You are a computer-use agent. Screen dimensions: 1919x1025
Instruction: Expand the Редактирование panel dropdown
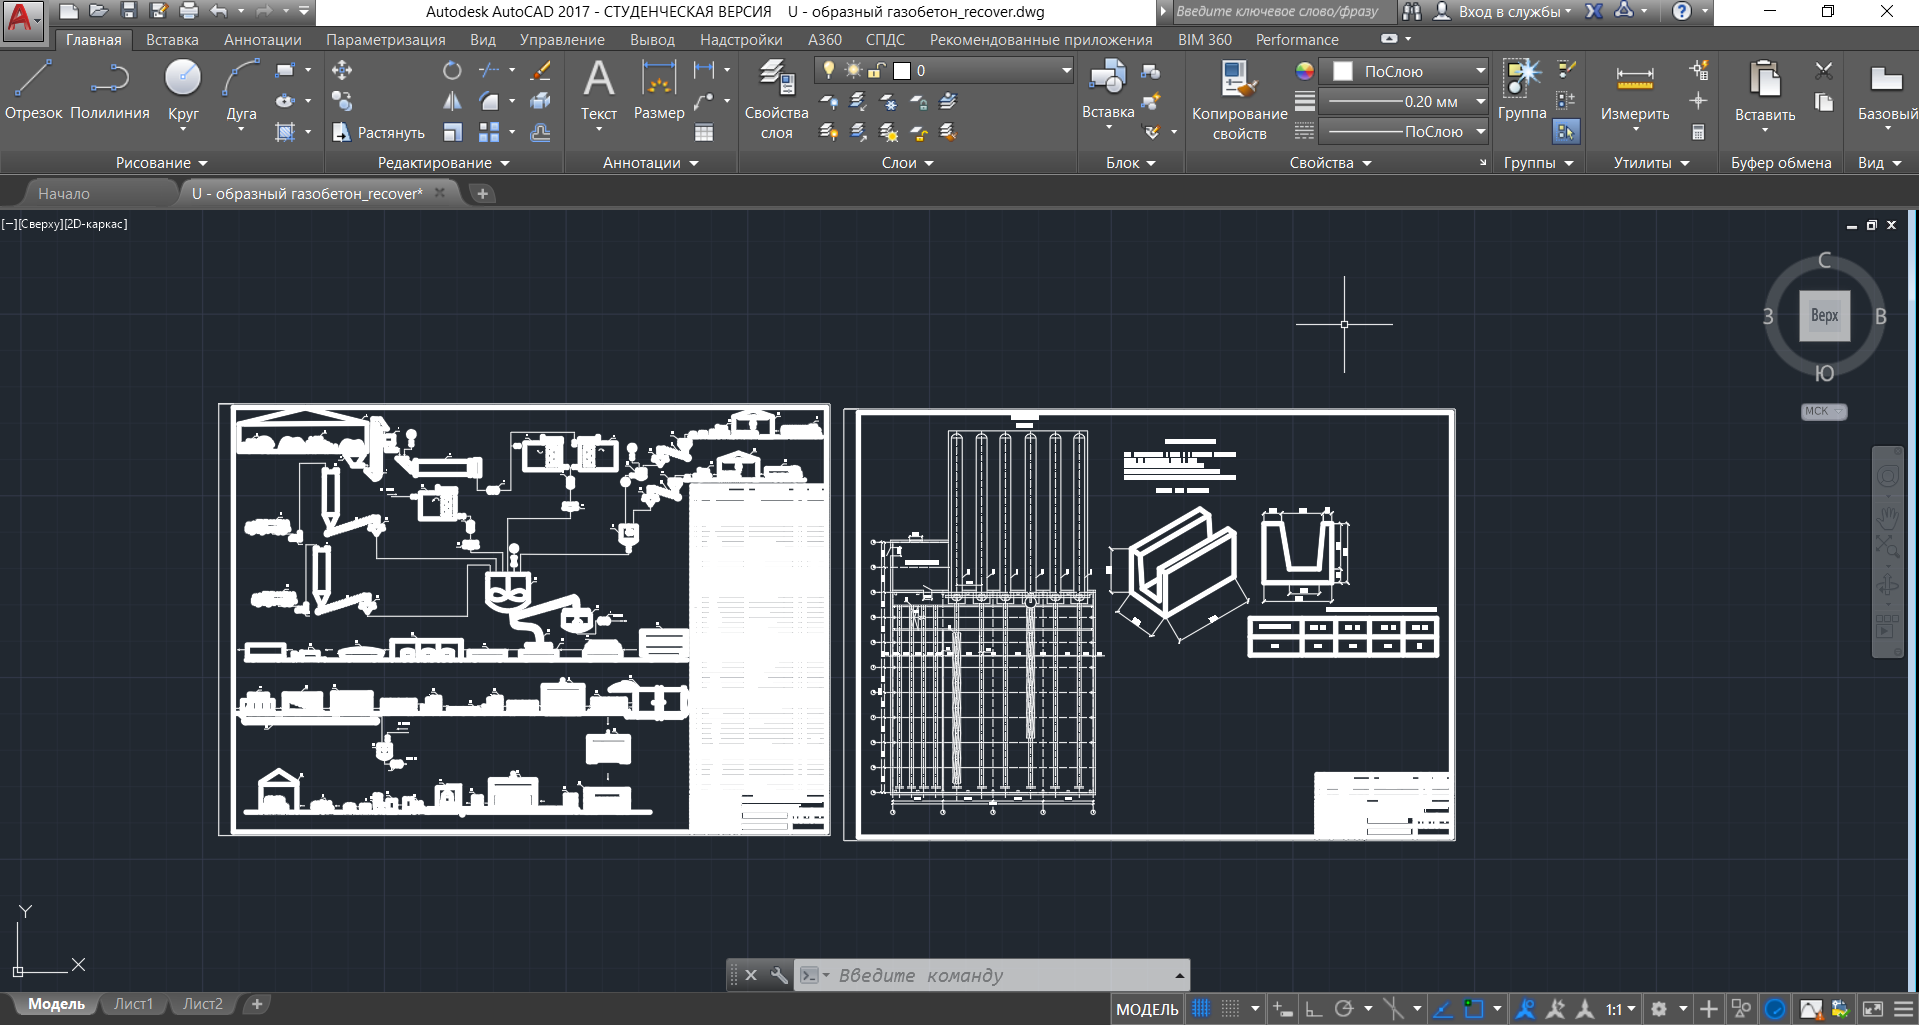pyautogui.click(x=444, y=163)
